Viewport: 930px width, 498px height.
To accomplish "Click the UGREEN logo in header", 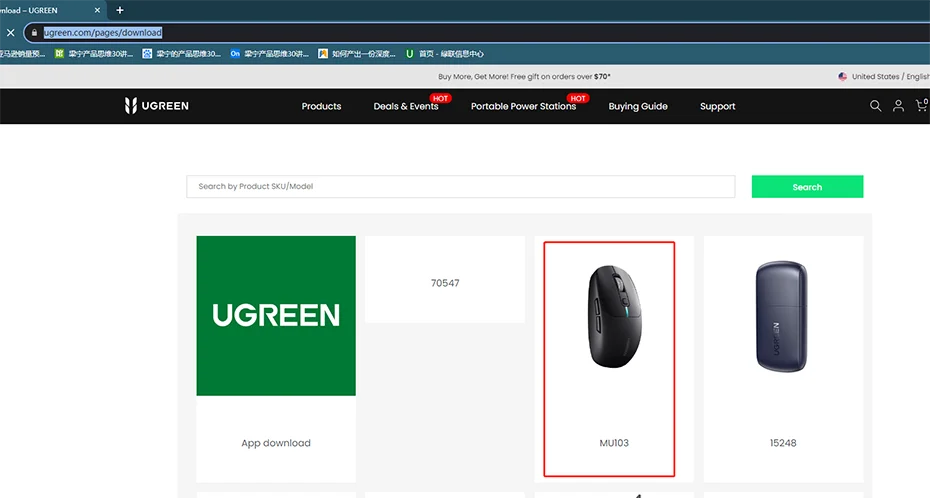I will click(157, 106).
